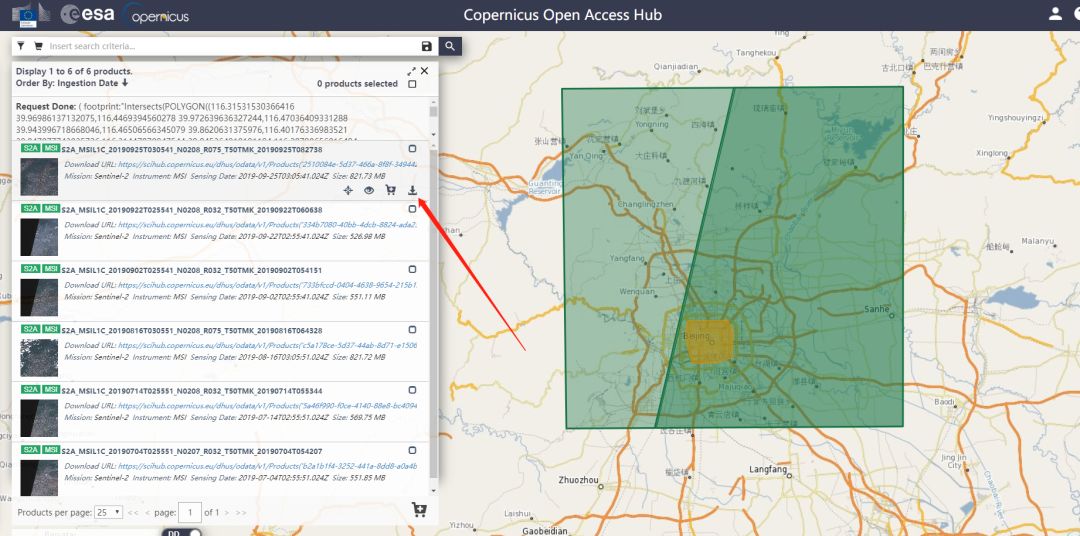Viewport: 1080px width, 536px height.
Task: Toggle the DD coordinate switch
Action: 183,532
